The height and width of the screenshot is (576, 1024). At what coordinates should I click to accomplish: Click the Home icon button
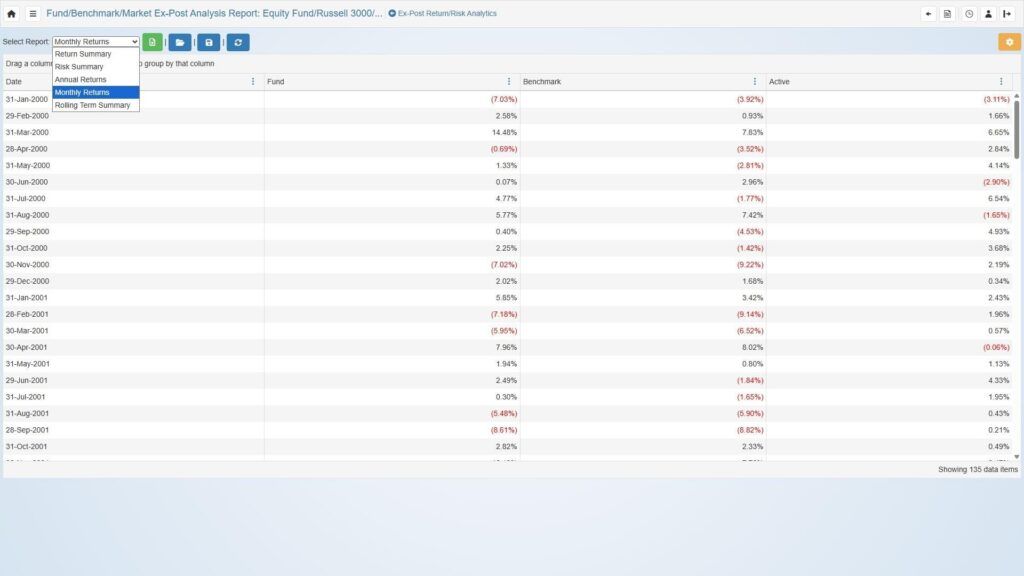[12, 14]
